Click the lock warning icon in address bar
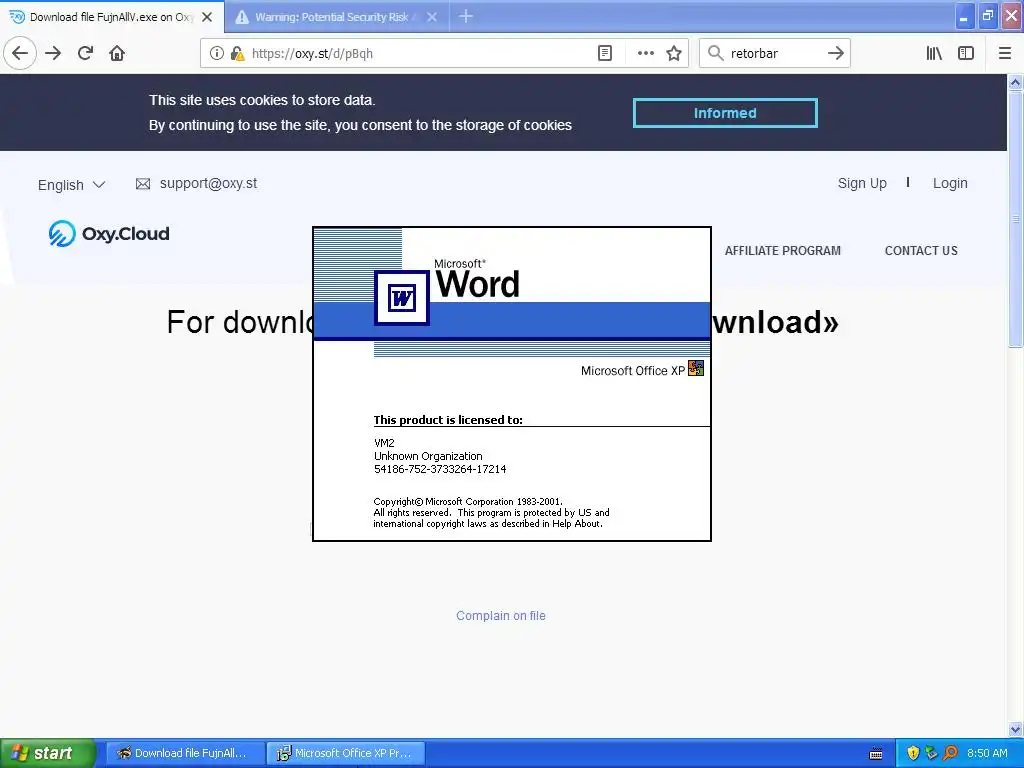 pyautogui.click(x=237, y=54)
